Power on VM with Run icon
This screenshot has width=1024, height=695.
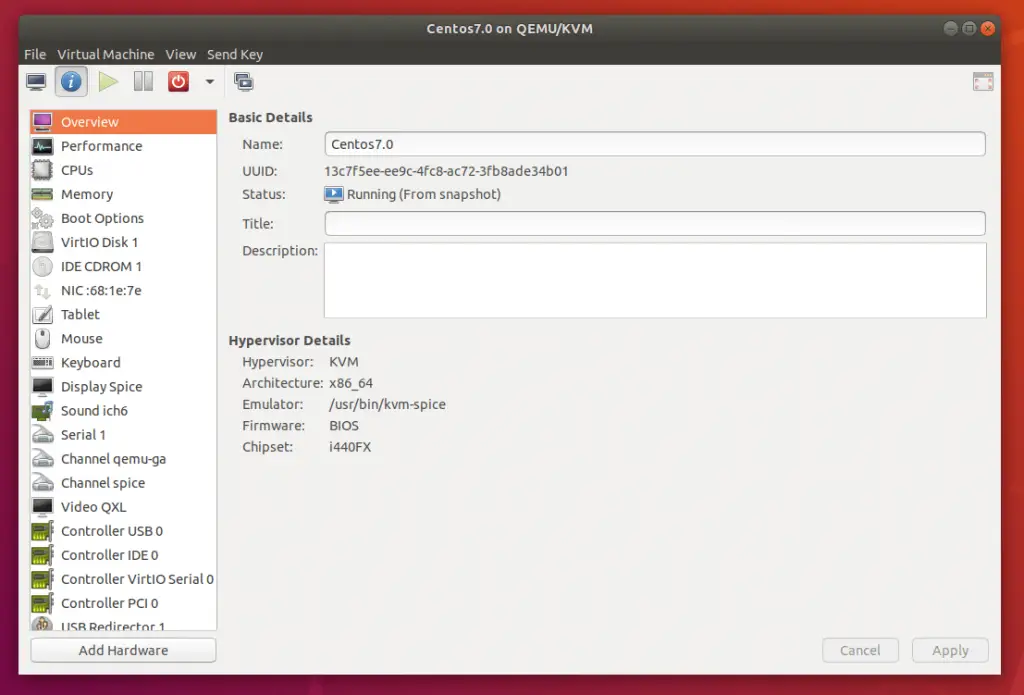[108, 82]
